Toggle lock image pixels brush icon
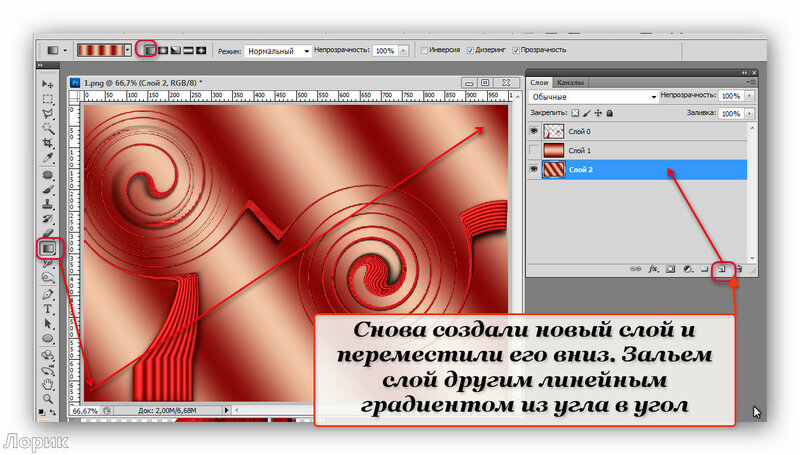Image resolution: width=800 pixels, height=455 pixels. point(587,113)
